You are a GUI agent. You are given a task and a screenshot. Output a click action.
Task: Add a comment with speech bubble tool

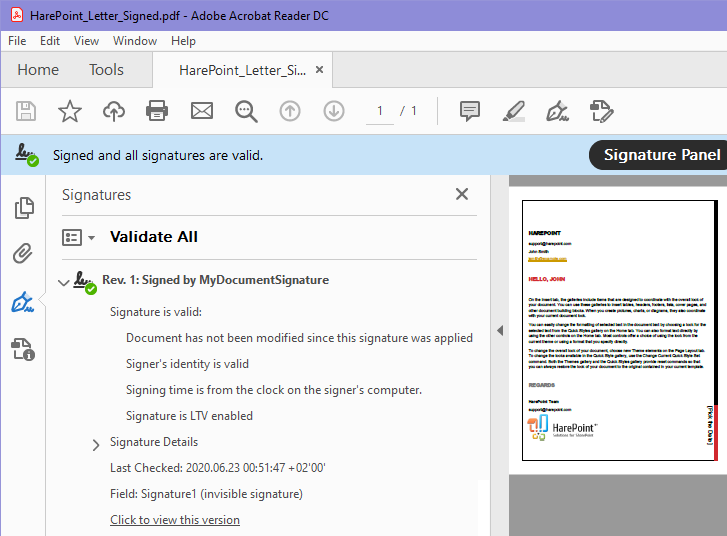pos(470,111)
